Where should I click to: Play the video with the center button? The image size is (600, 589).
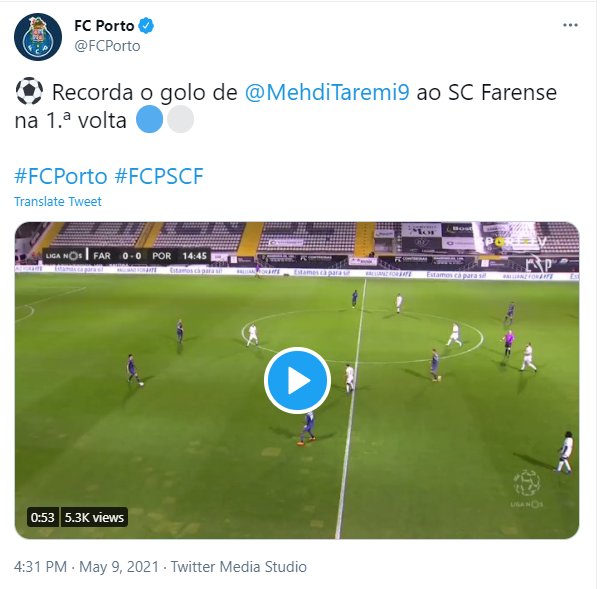(297, 380)
